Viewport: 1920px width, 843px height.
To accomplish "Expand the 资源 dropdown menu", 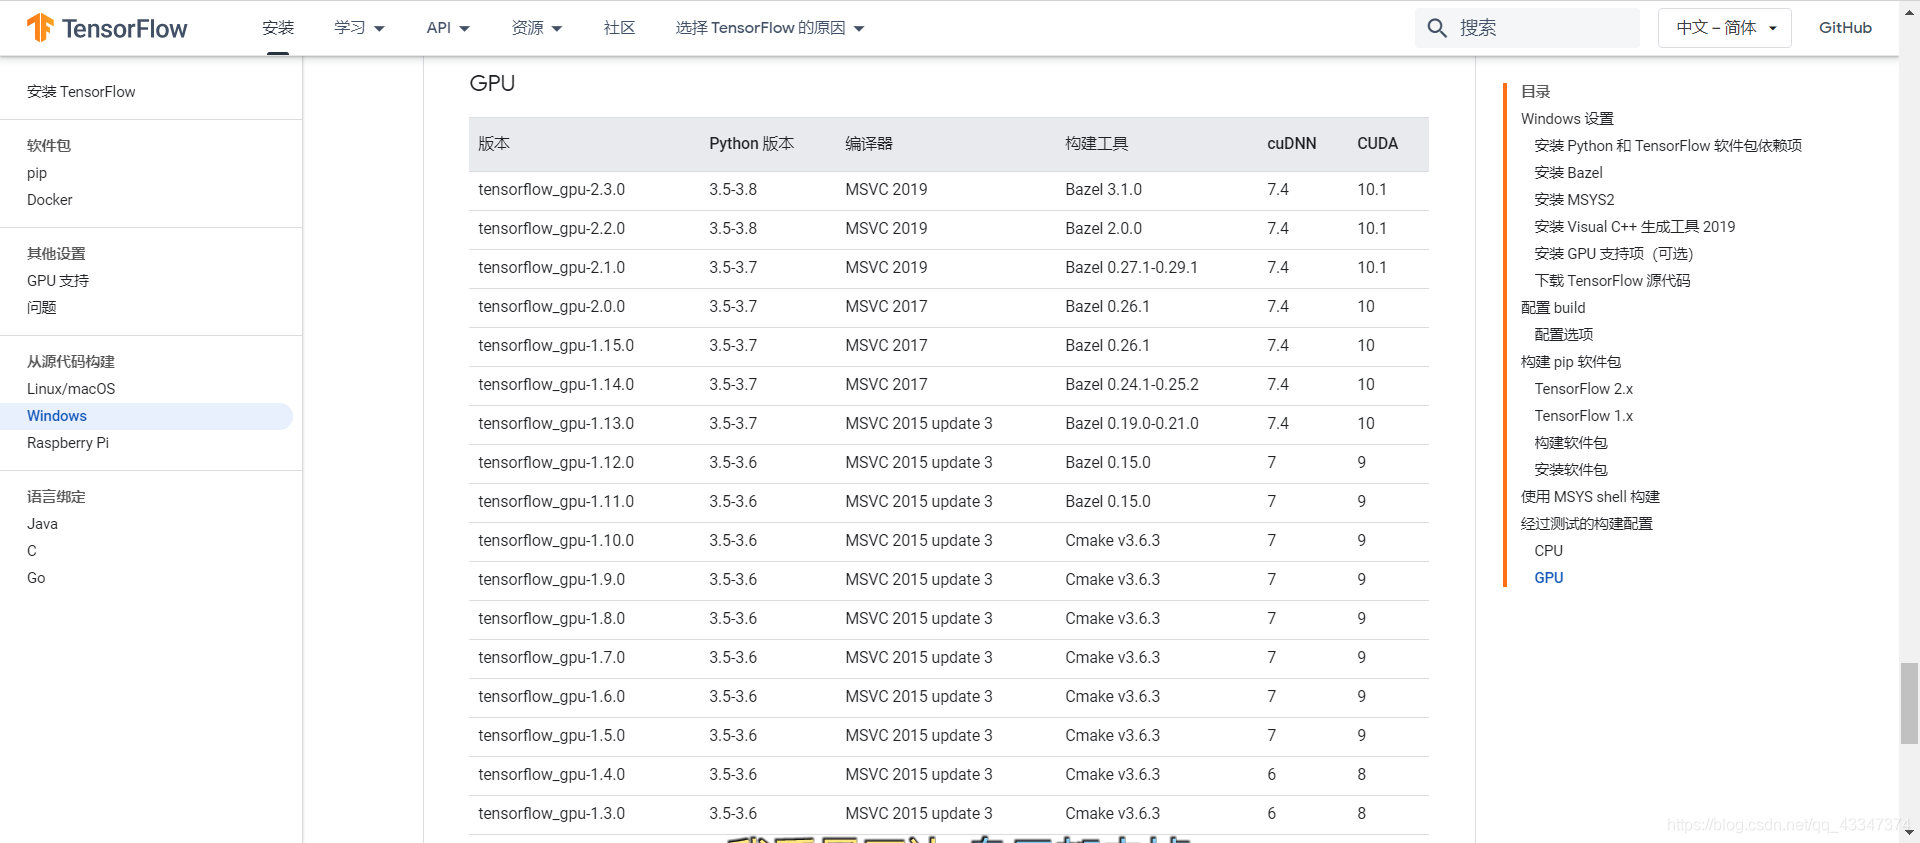I will point(536,28).
